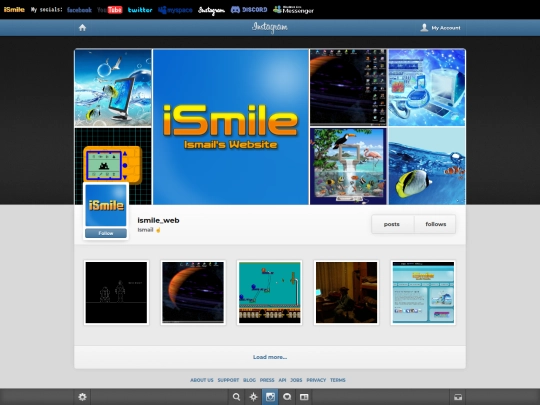
Task: Open the SUPPORT footer link
Action: coord(228,380)
